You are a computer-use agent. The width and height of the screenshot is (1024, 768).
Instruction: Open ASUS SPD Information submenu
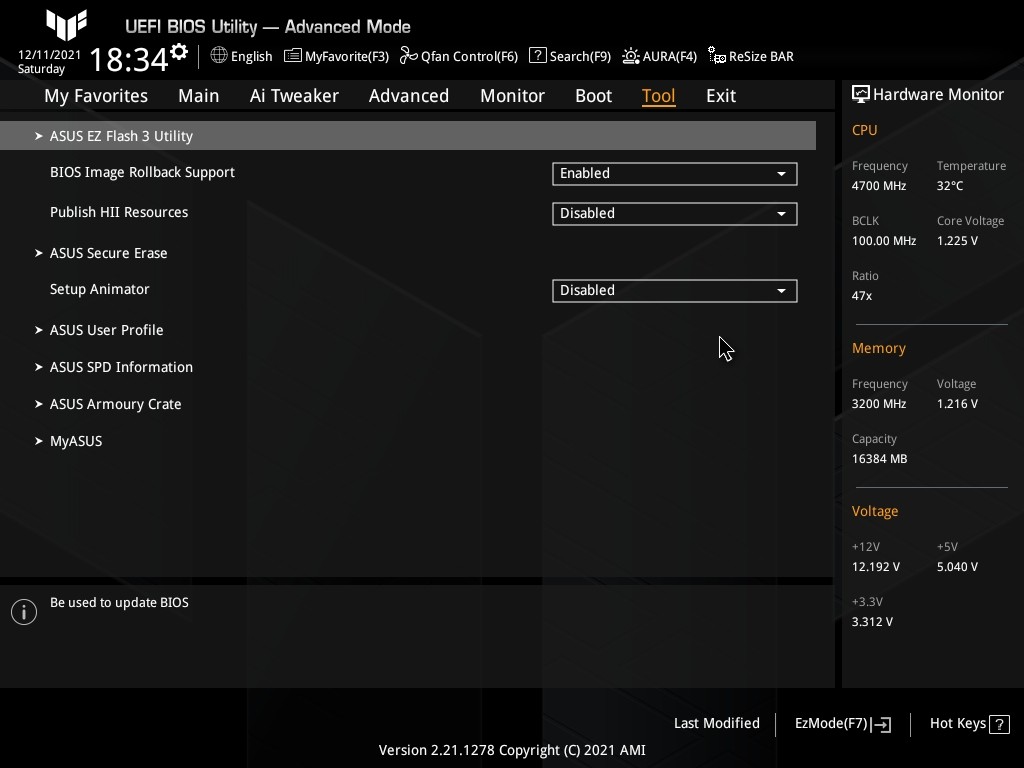pyautogui.click(x=121, y=367)
